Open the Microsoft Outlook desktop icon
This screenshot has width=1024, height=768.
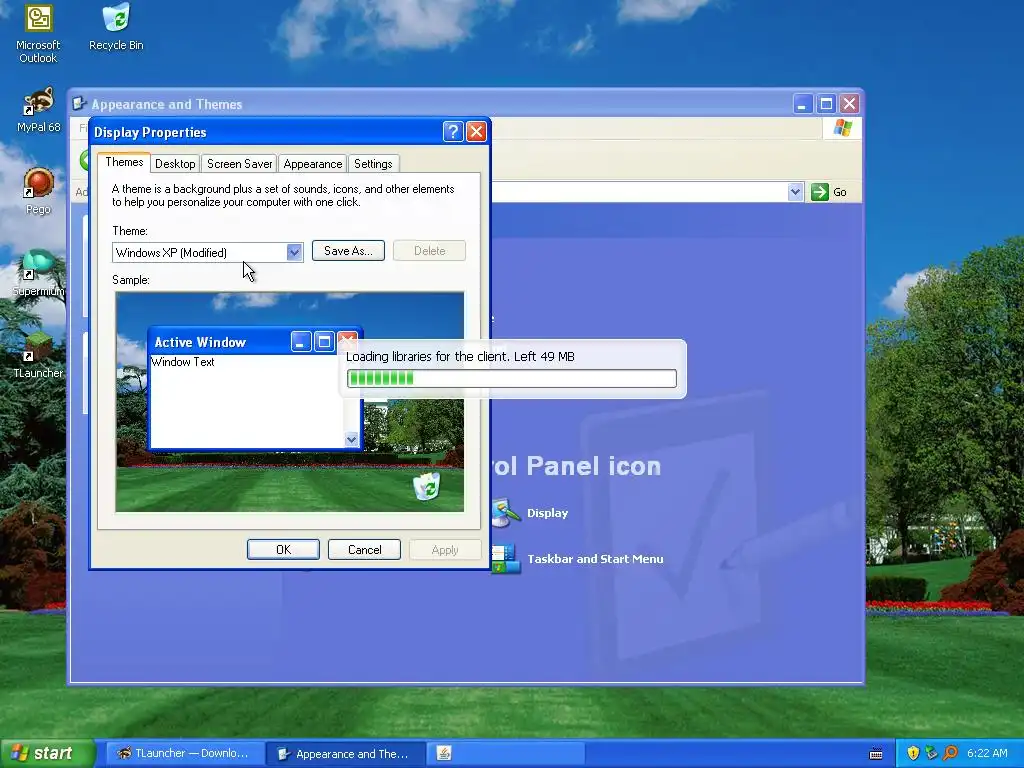(x=38, y=33)
